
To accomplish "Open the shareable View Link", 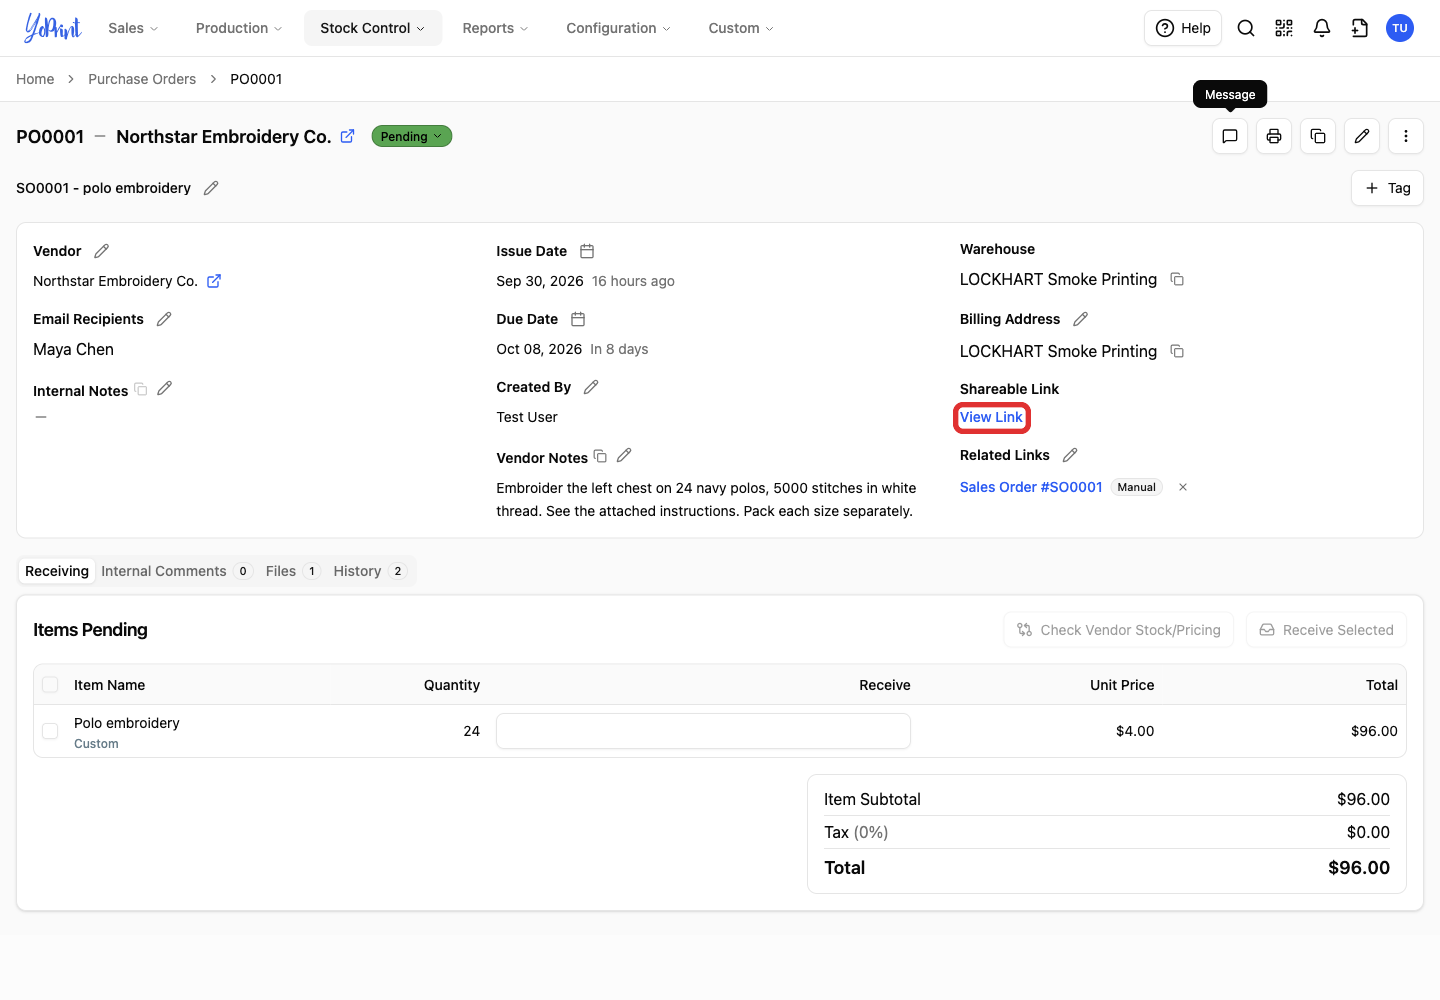I will pos(991,417).
